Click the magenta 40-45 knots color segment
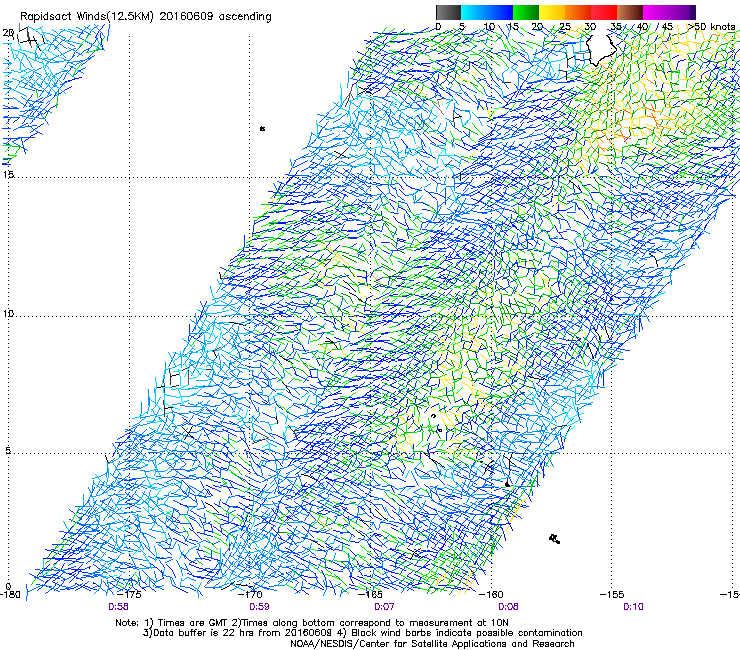The height and width of the screenshot is (650, 740). pos(656,12)
